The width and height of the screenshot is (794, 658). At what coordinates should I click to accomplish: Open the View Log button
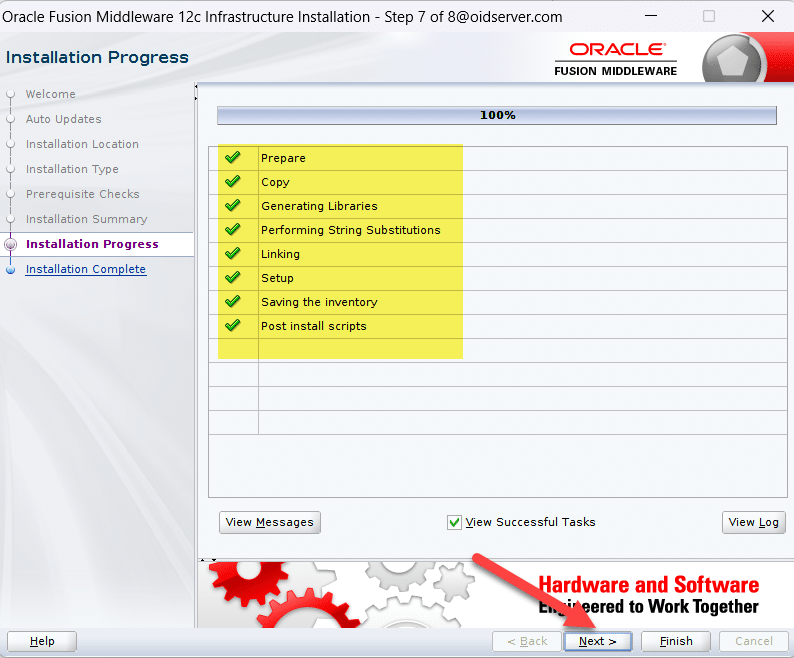[753, 522]
